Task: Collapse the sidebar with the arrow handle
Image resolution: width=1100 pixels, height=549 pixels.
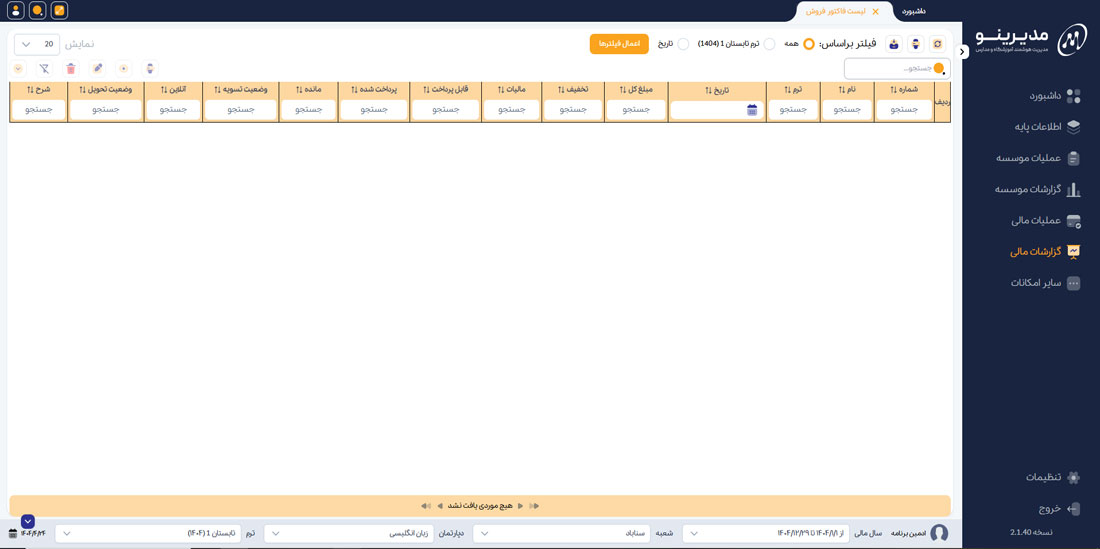Action: [x=963, y=52]
